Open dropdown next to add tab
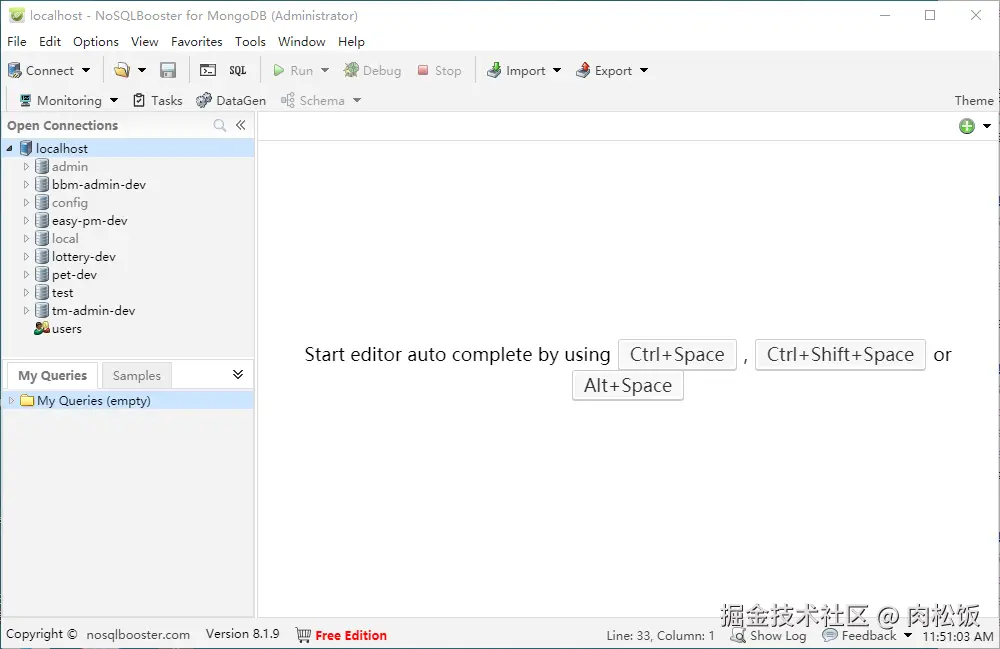The height and width of the screenshot is (649, 1000). coord(987,126)
